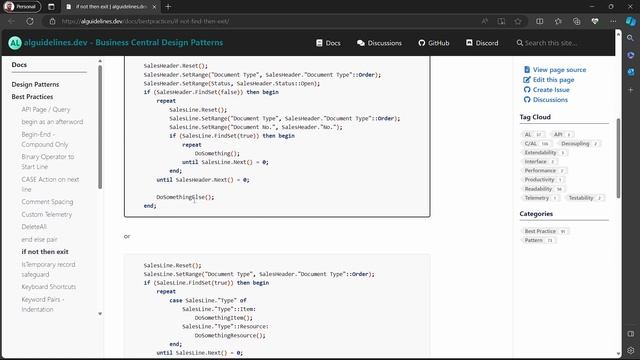Select the Extendability tag
This screenshot has height=360, width=640.
click(x=544, y=153)
